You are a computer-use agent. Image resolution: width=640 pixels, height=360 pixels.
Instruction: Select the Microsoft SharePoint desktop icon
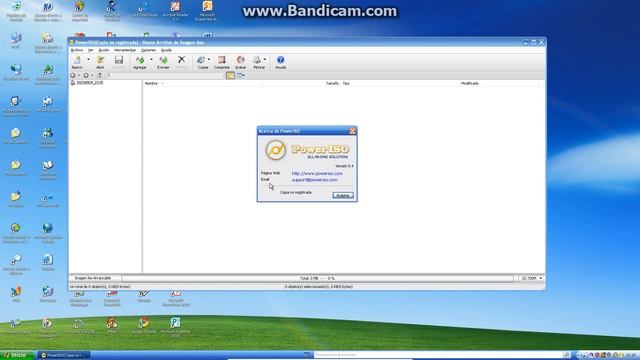click(x=207, y=11)
